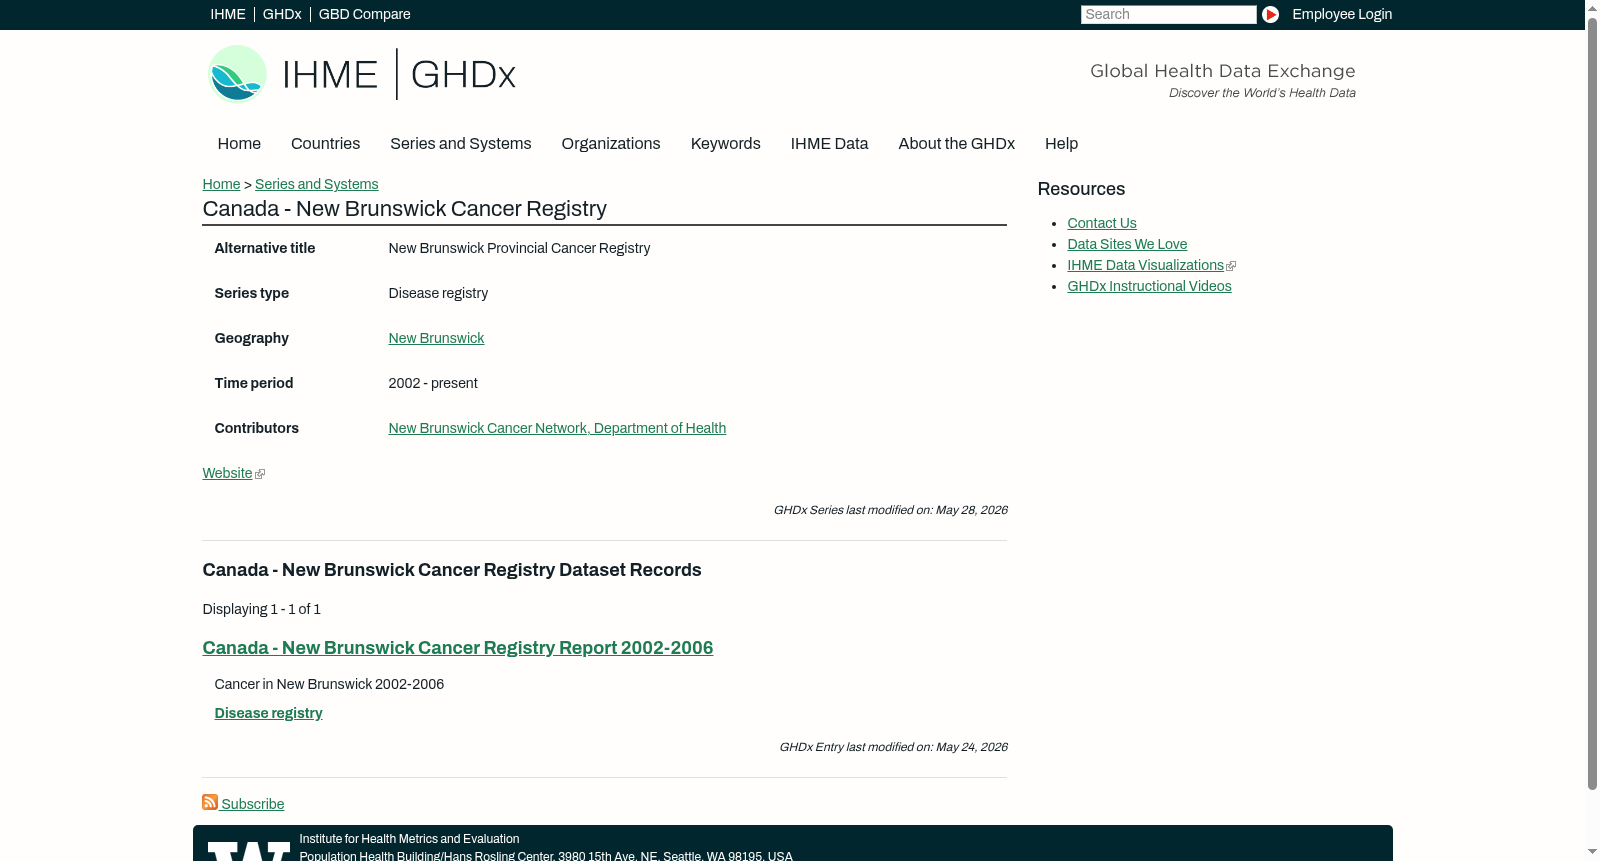Image resolution: width=1600 pixels, height=861 pixels.
Task: Open the Keywords menu
Action: pos(725,144)
